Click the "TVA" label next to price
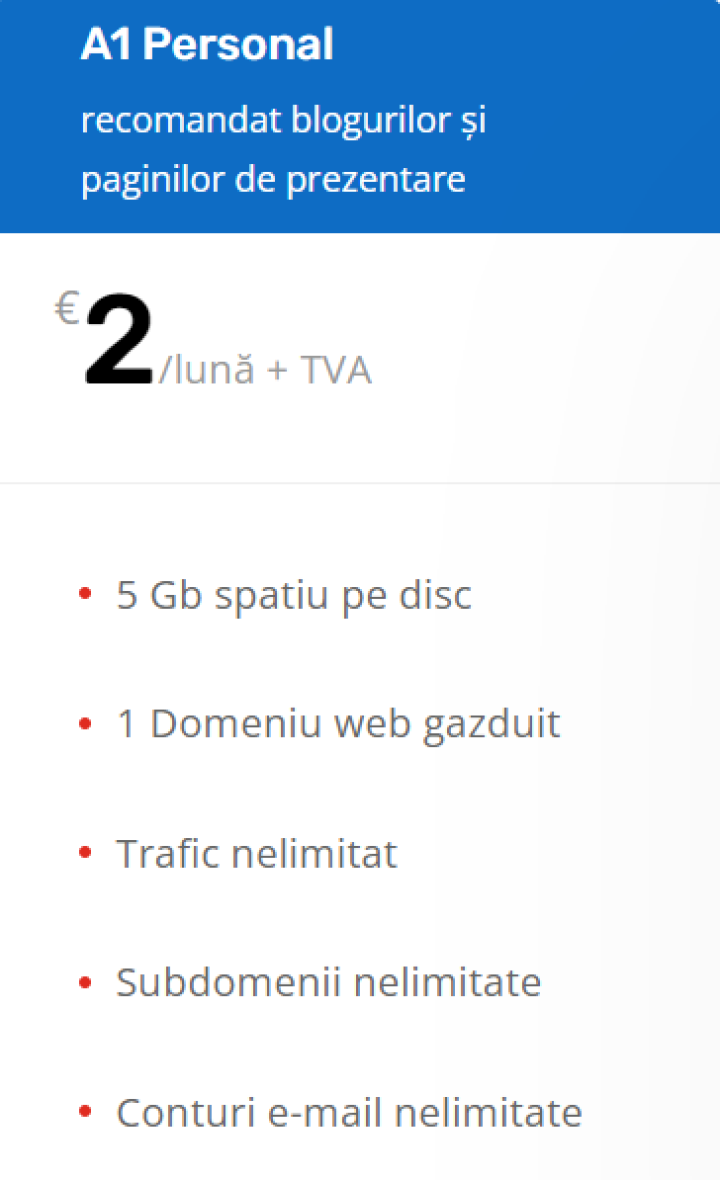The width and height of the screenshot is (720, 1180). (x=336, y=370)
